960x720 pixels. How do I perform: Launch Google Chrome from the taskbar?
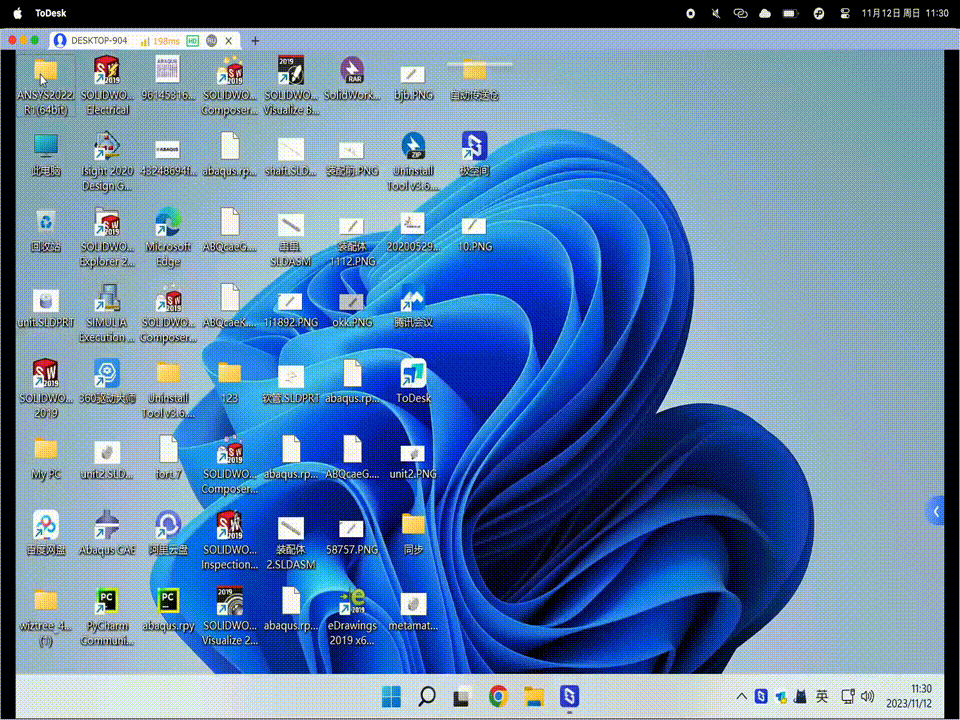point(498,696)
